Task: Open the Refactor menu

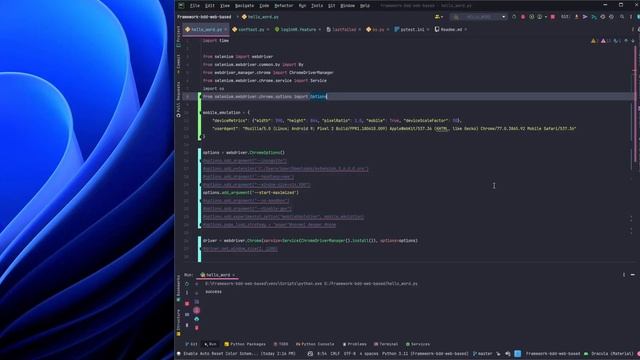Action: pyautogui.click(x=284, y=6)
